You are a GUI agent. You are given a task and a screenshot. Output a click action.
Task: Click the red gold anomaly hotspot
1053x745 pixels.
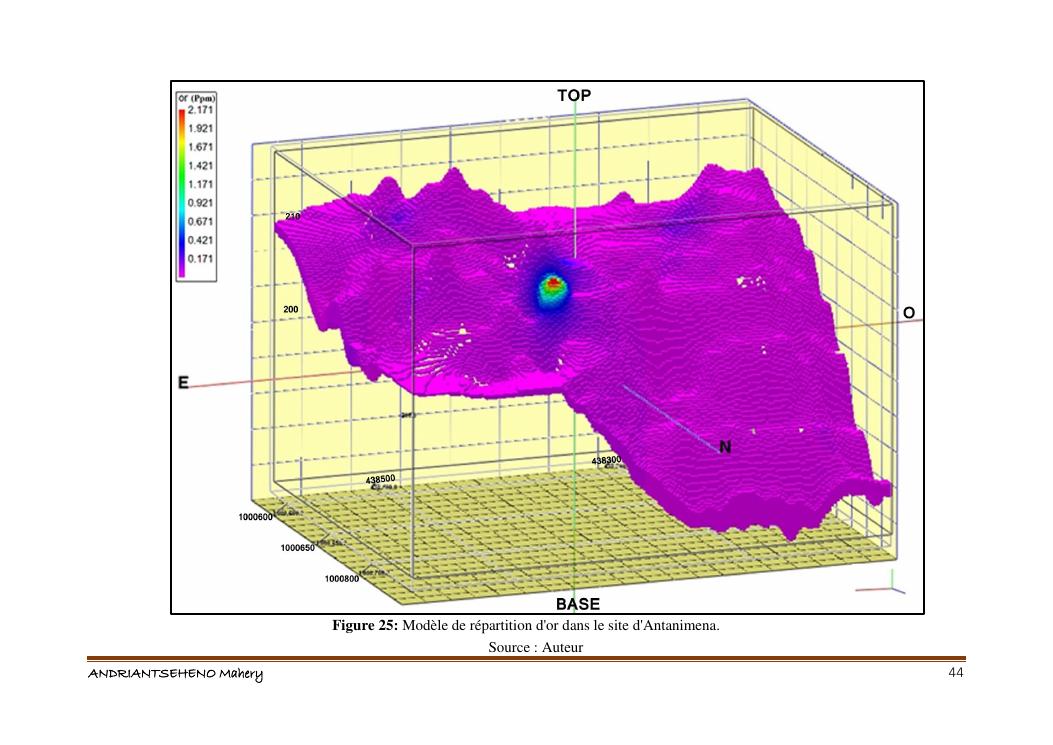click(553, 285)
